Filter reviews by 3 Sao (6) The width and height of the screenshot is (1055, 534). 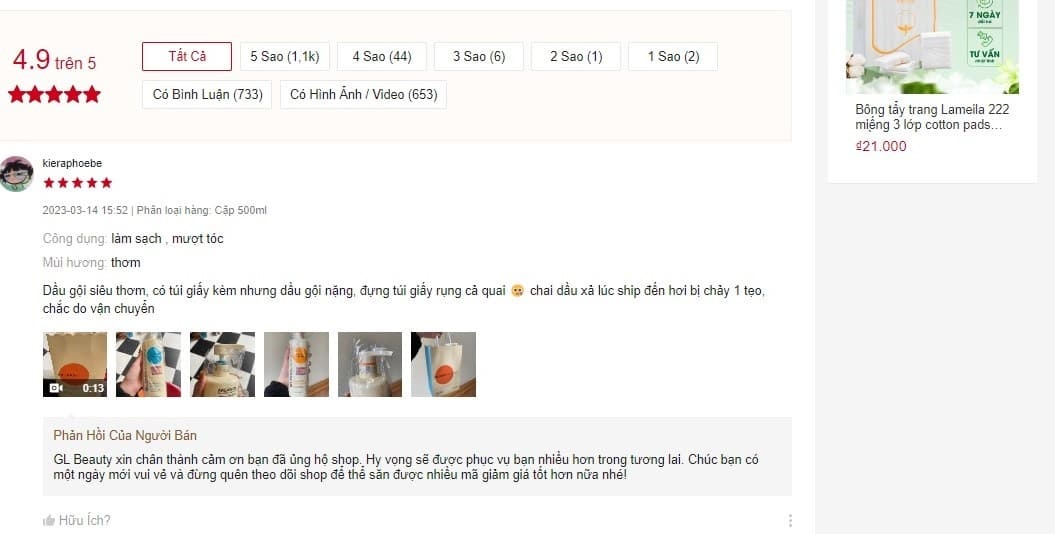coord(478,56)
